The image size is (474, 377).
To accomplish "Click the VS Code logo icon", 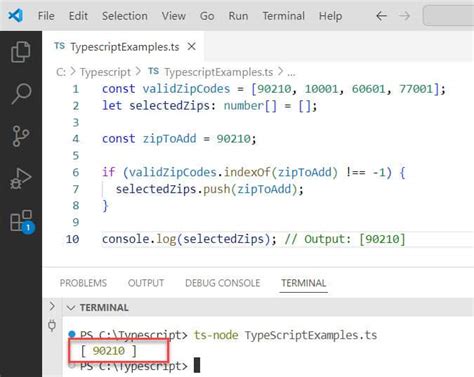I will [x=15, y=15].
